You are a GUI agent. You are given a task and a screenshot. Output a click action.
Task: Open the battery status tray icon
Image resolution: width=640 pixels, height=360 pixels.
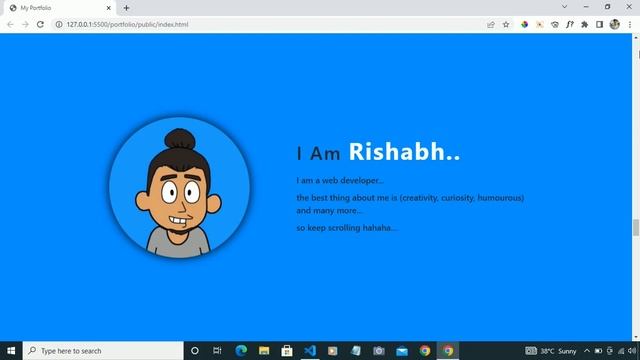[x=598, y=351]
